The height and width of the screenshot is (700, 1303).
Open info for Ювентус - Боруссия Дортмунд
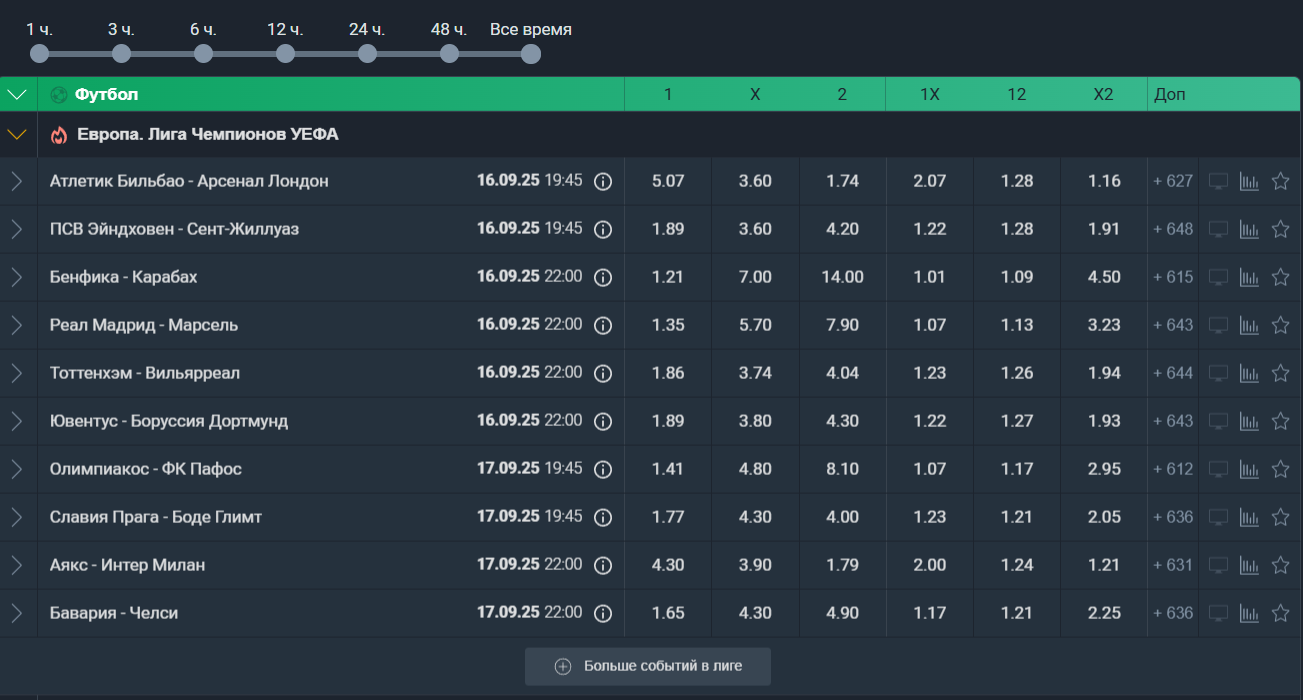click(603, 421)
